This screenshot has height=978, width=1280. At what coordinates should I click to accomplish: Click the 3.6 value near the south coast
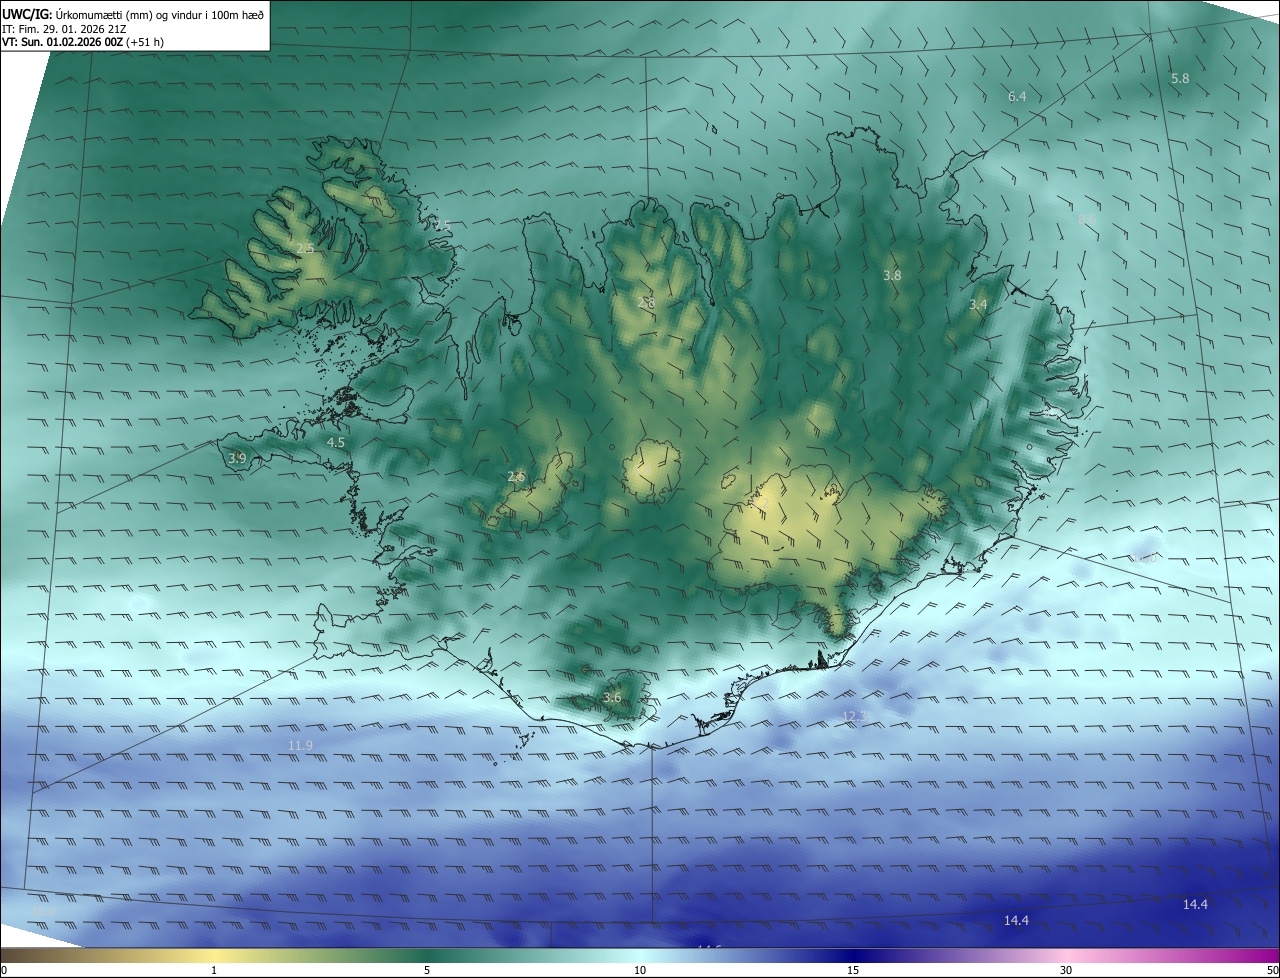pyautogui.click(x=612, y=698)
